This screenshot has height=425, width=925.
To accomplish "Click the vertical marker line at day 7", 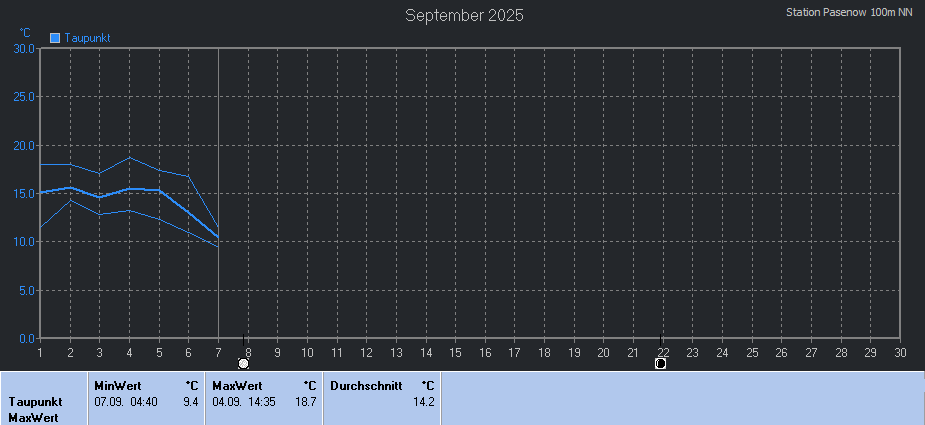I will point(218,194).
